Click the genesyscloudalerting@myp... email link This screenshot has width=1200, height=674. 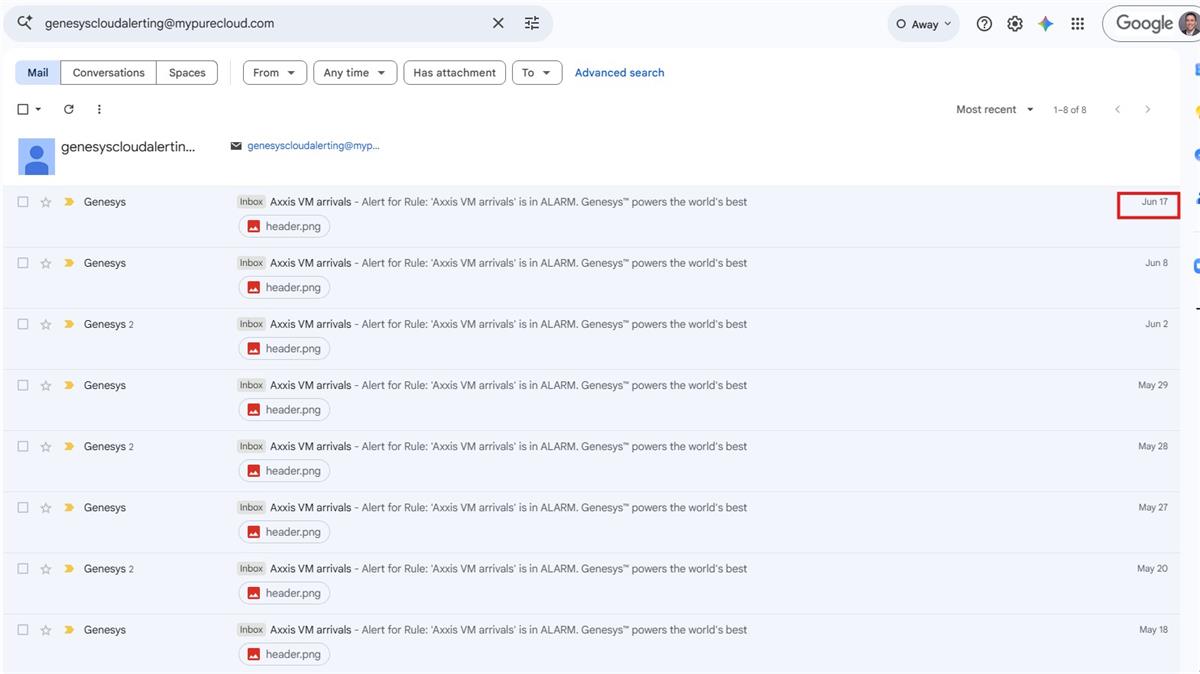click(x=313, y=146)
